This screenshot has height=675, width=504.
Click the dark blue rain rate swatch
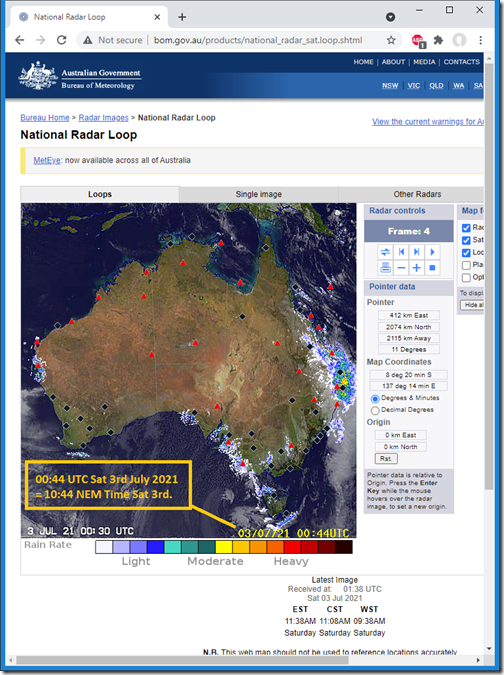(155, 547)
